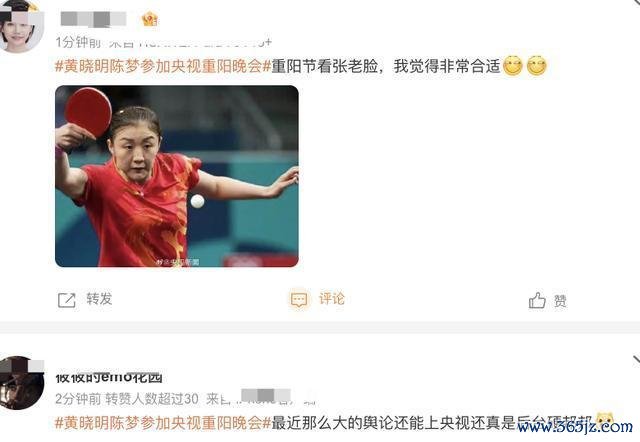Click the repost (转发) arrow icon
This screenshot has width=640, height=442.
pos(67,300)
